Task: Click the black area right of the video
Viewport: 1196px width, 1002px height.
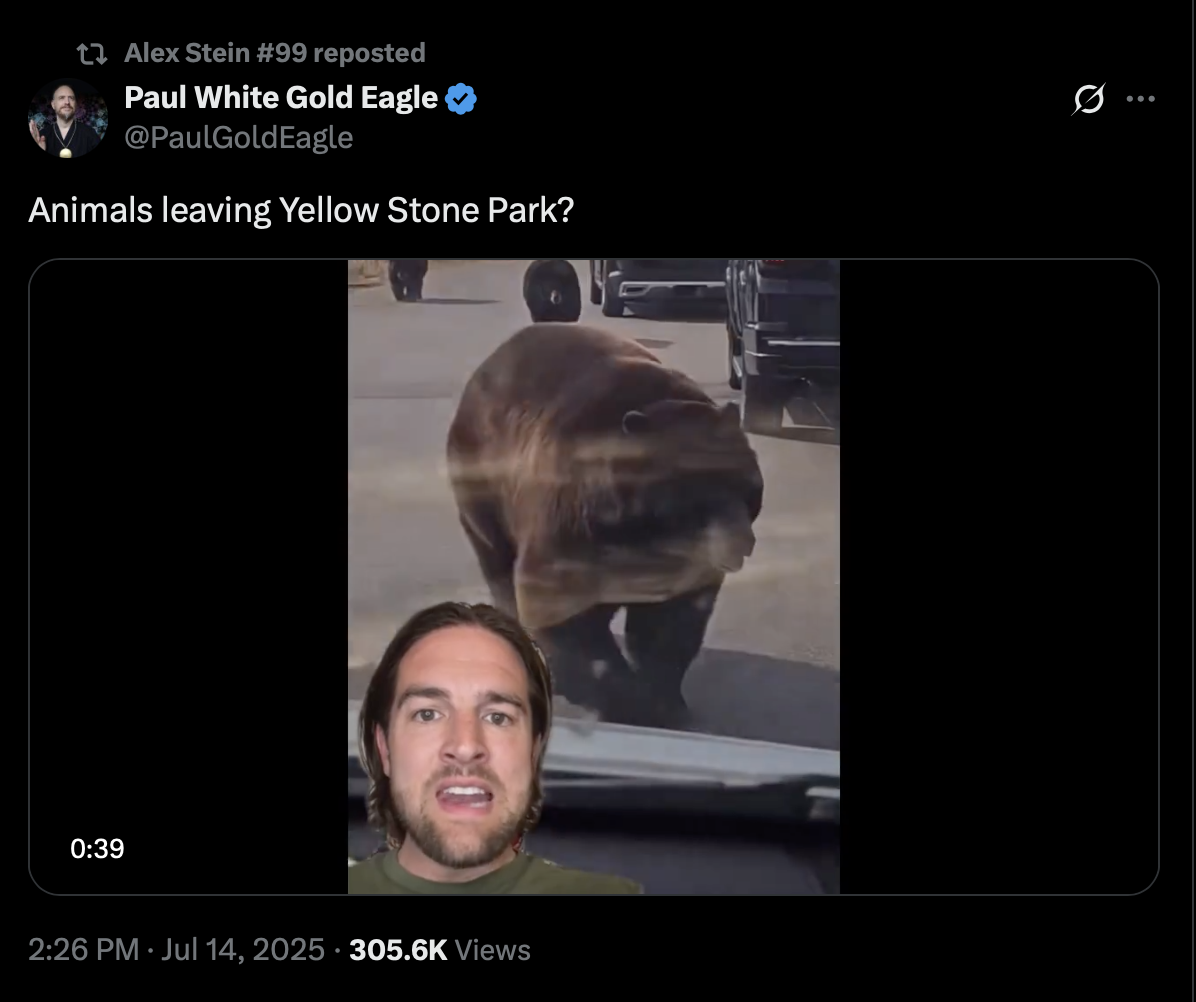Action: (x=998, y=576)
